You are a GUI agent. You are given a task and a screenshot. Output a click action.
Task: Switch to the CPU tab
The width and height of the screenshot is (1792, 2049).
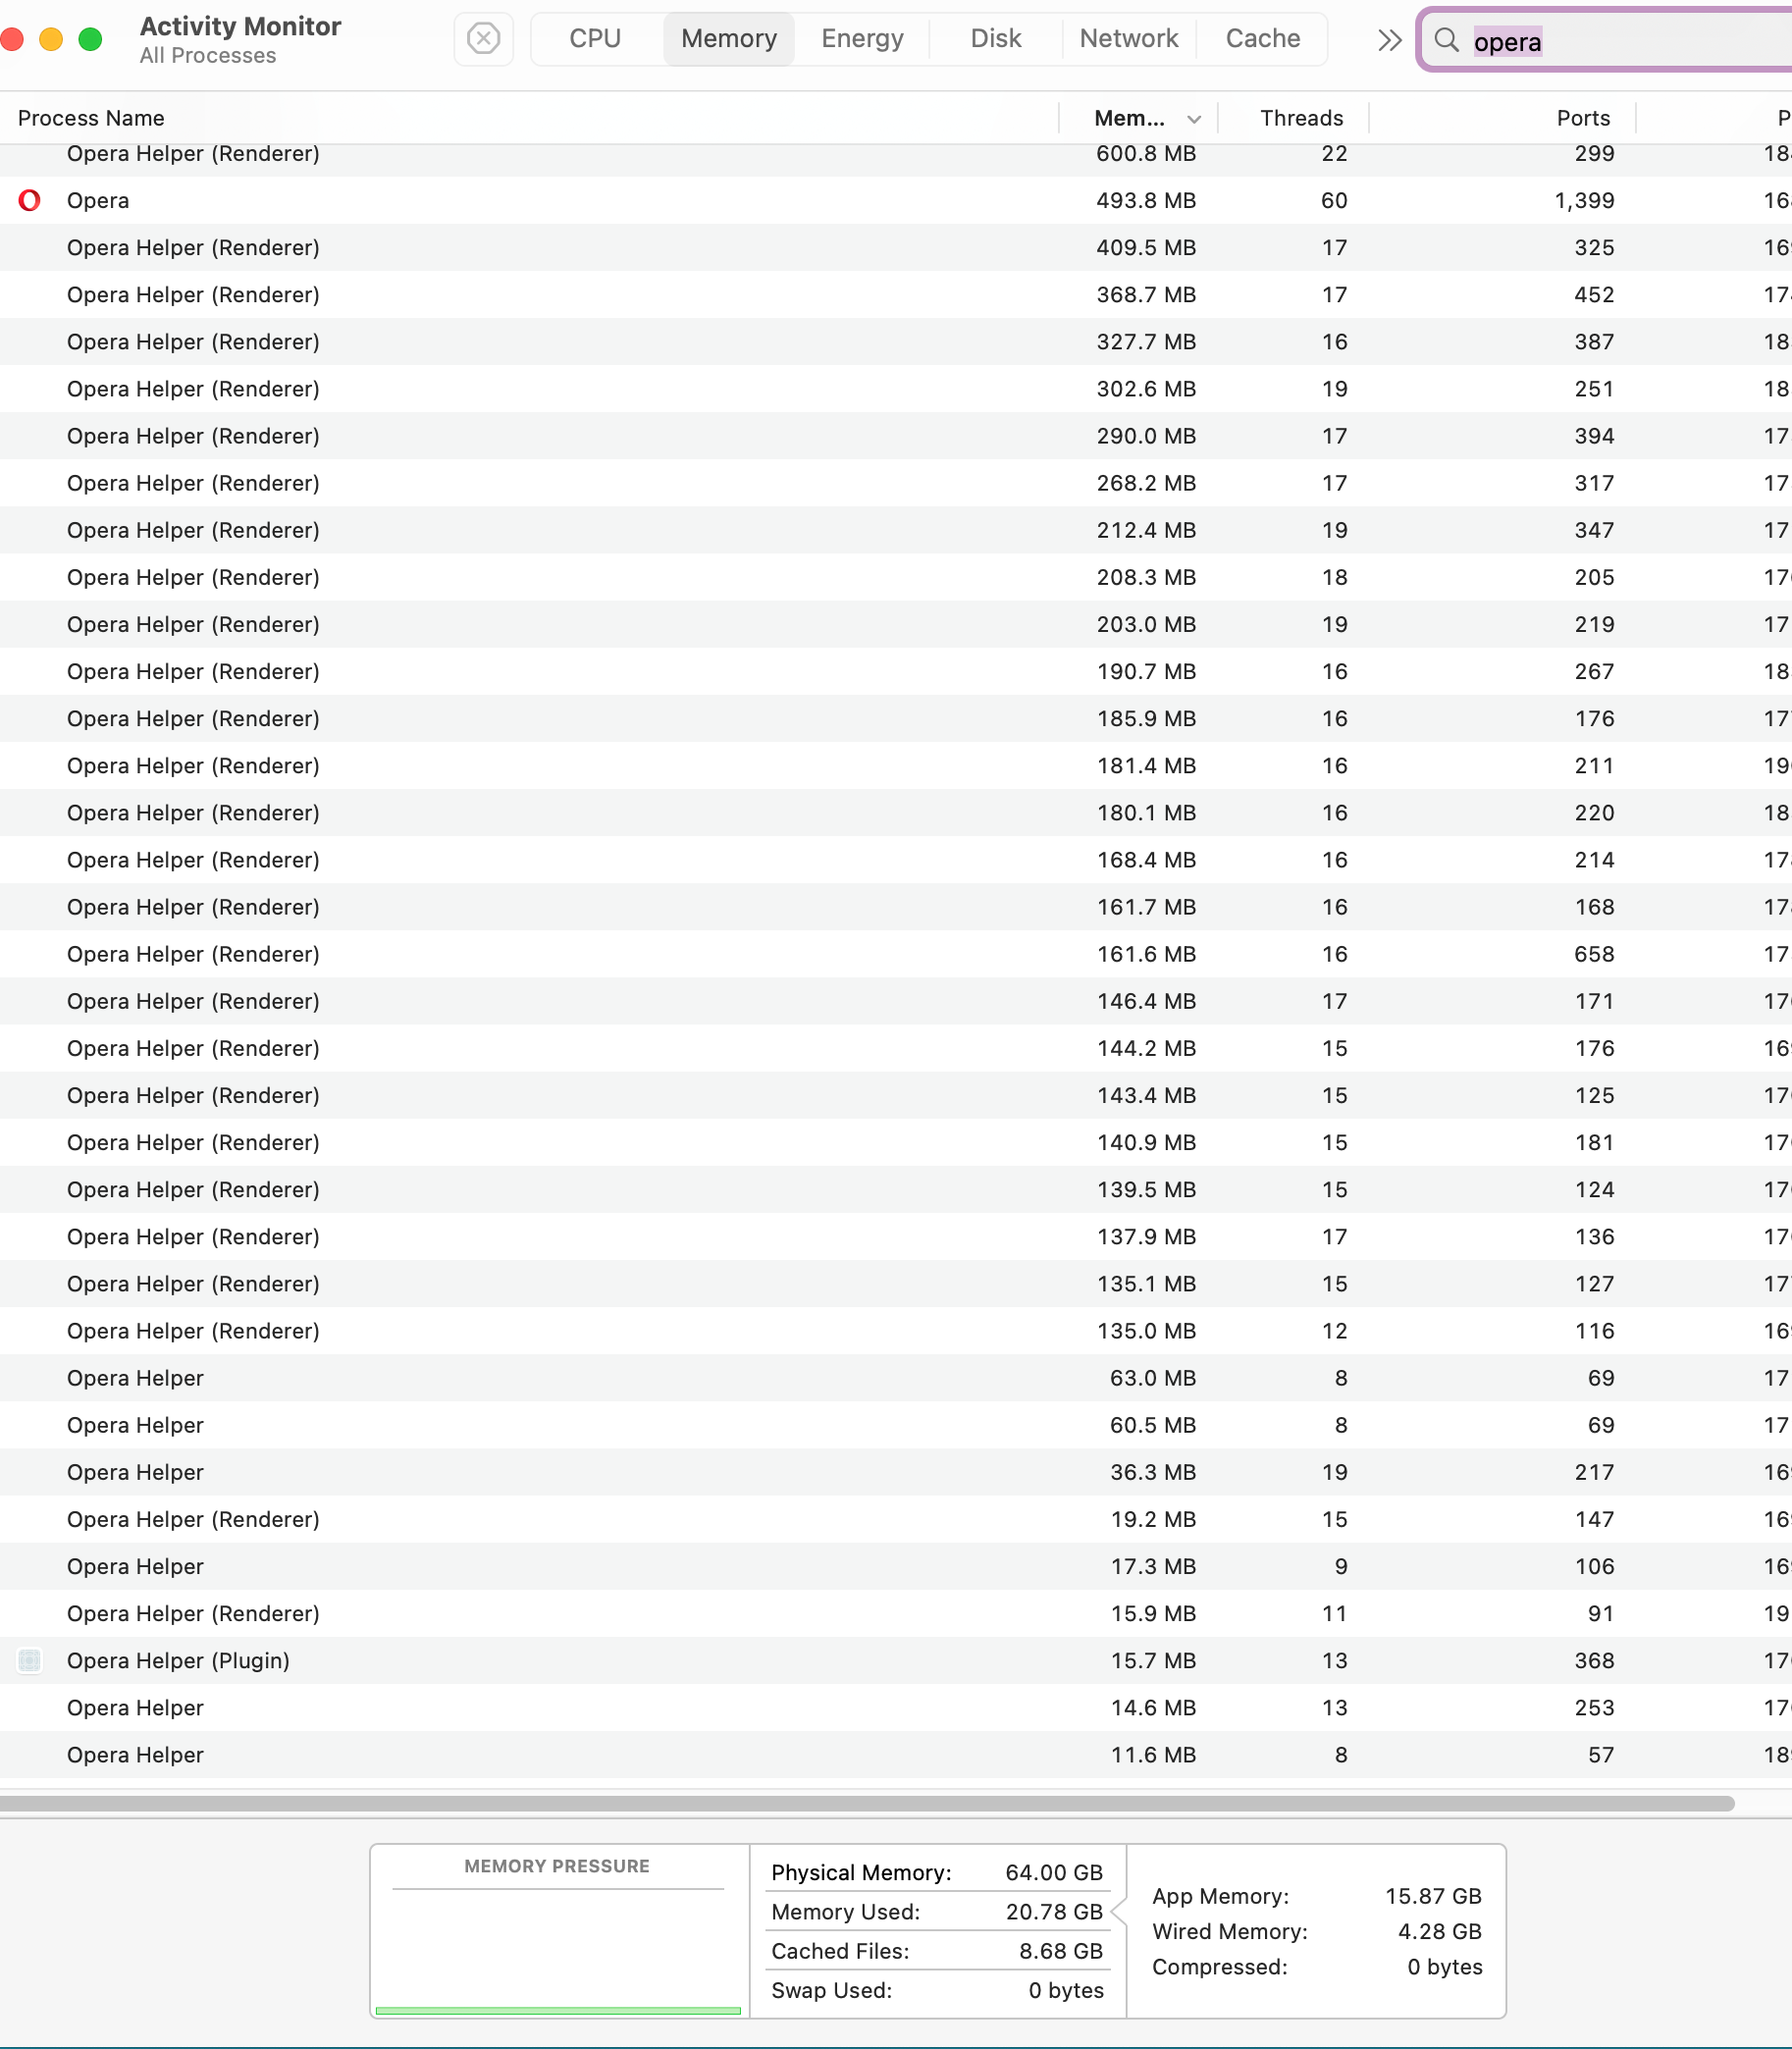[x=595, y=39]
